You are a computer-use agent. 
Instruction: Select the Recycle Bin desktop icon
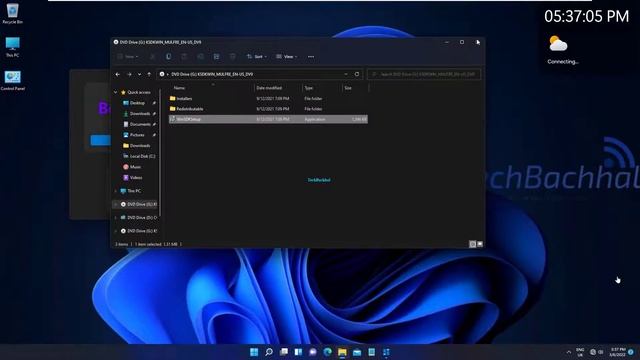(x=12, y=13)
